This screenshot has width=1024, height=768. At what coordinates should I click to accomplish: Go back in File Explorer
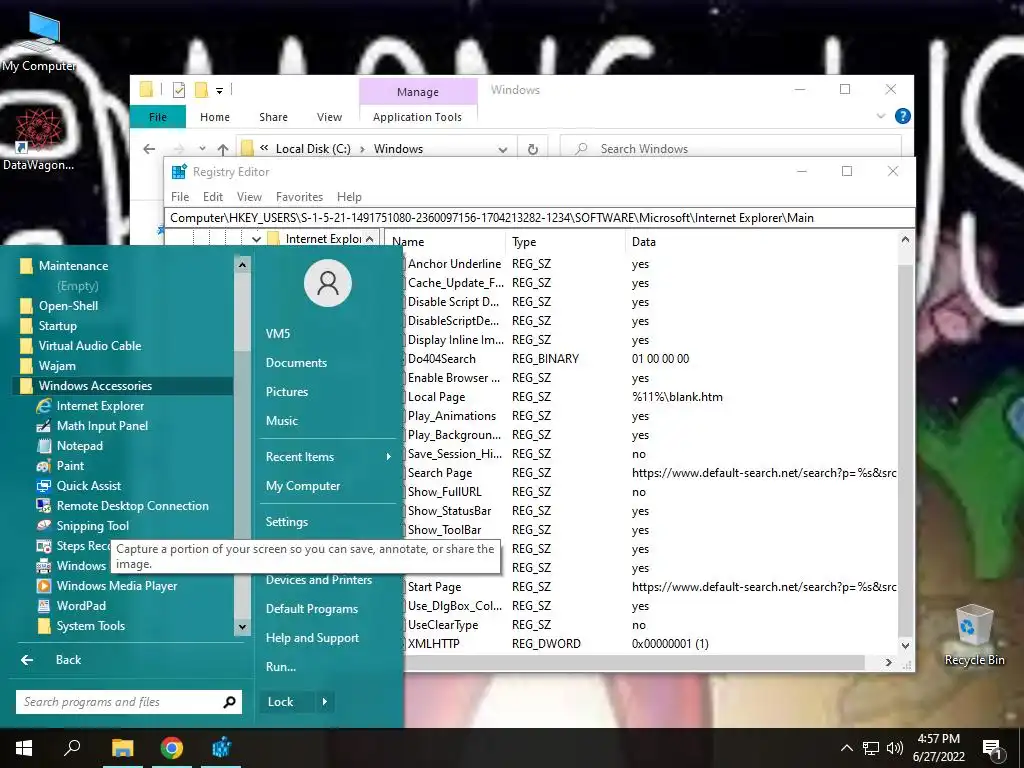pos(149,149)
